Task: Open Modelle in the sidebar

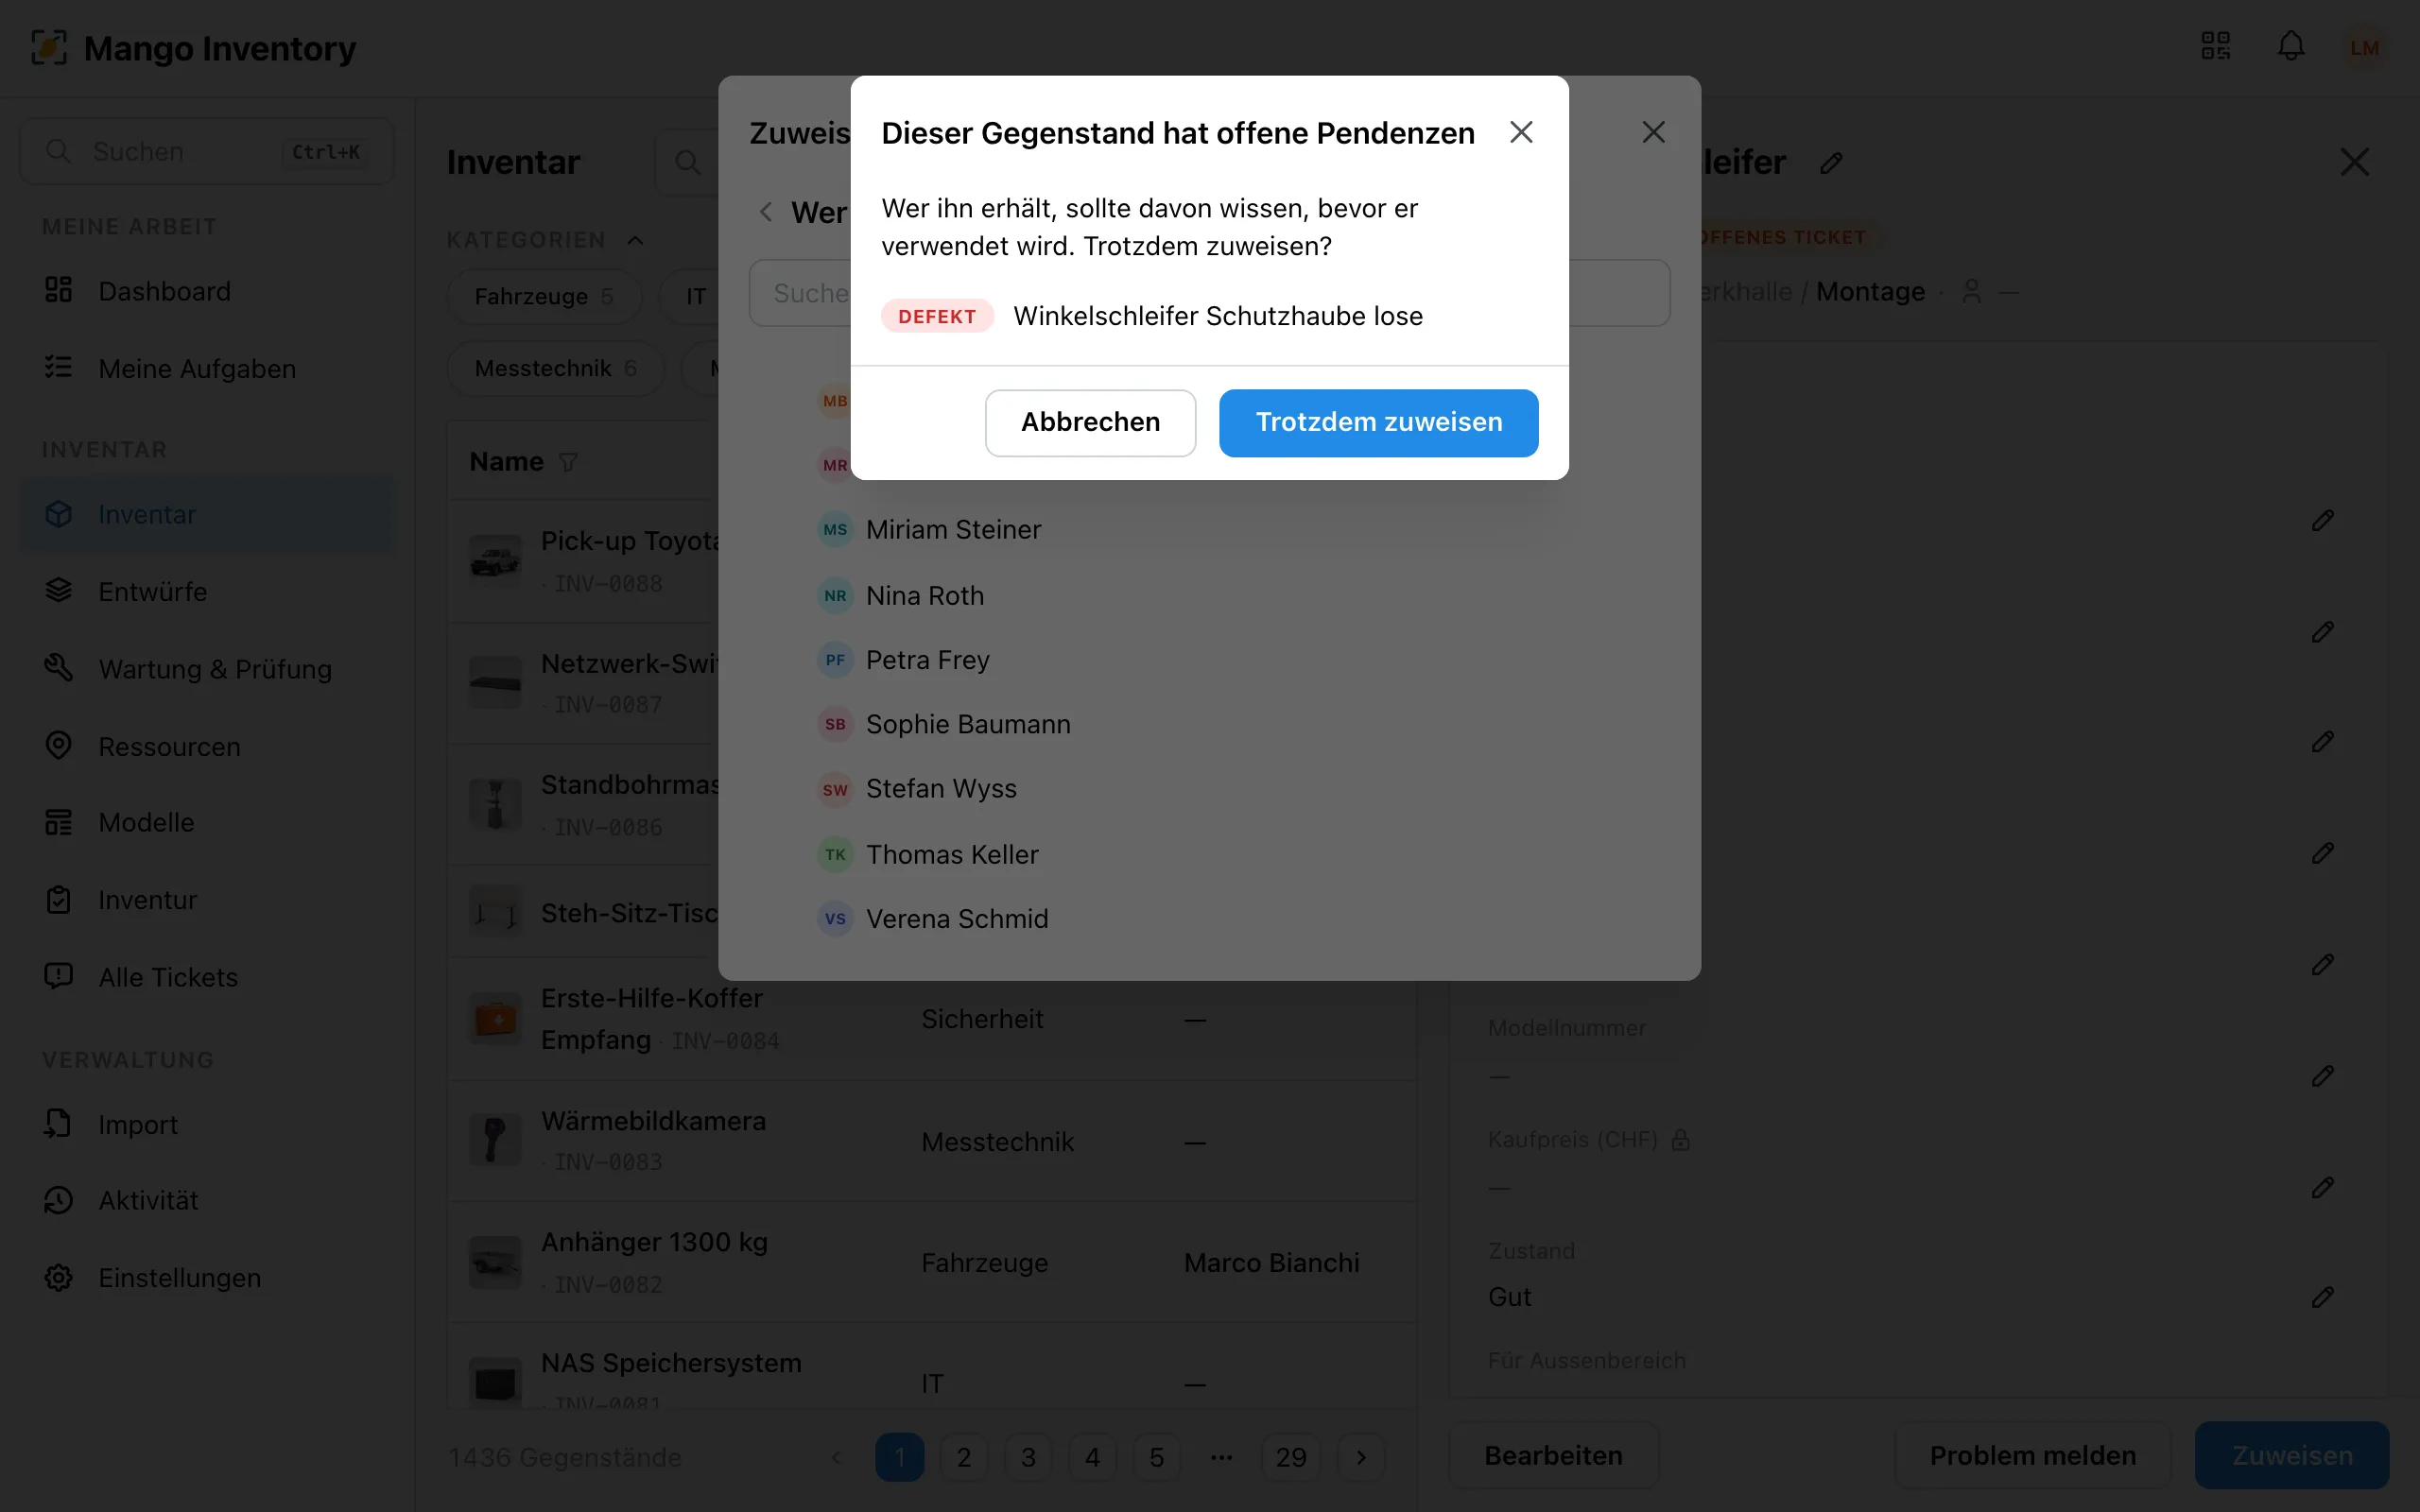Action: 207,822
